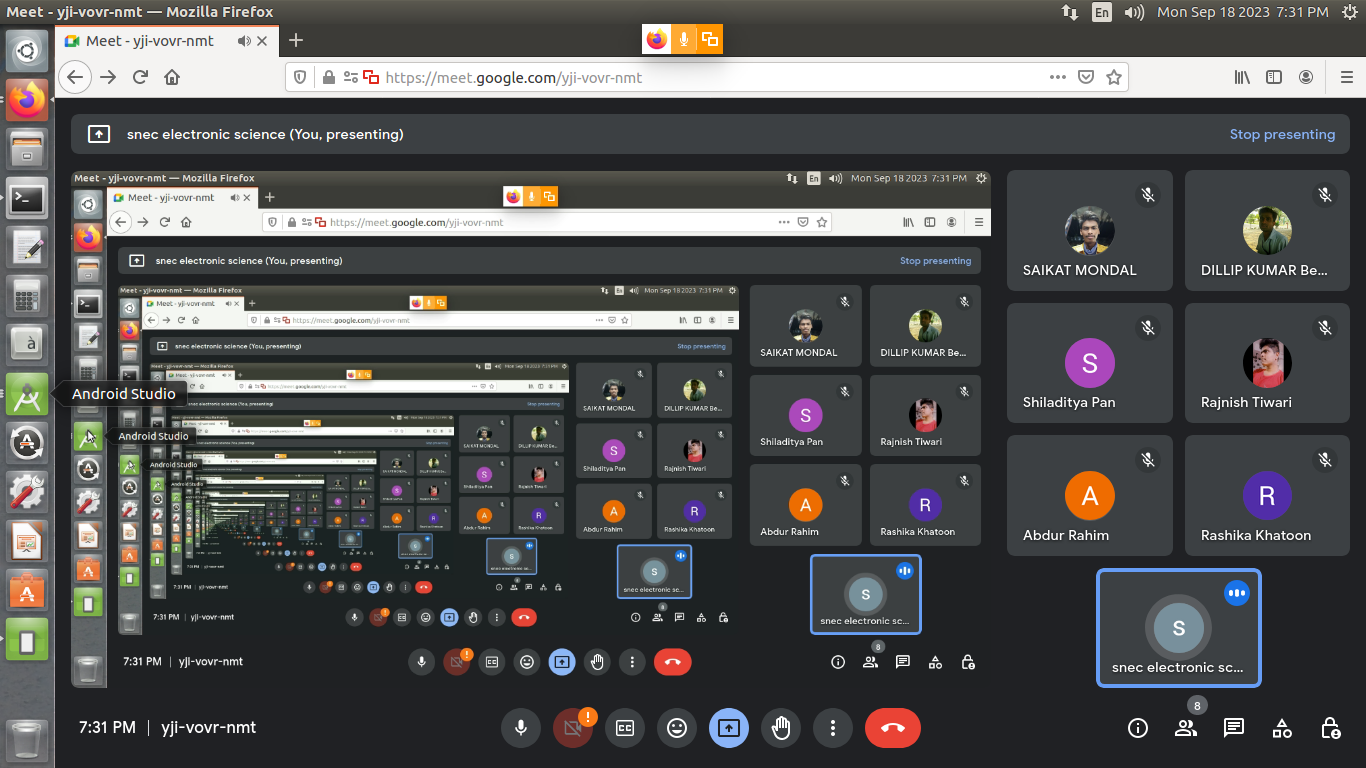Open activities icon in Meet
The image size is (1366, 768).
1282,728
